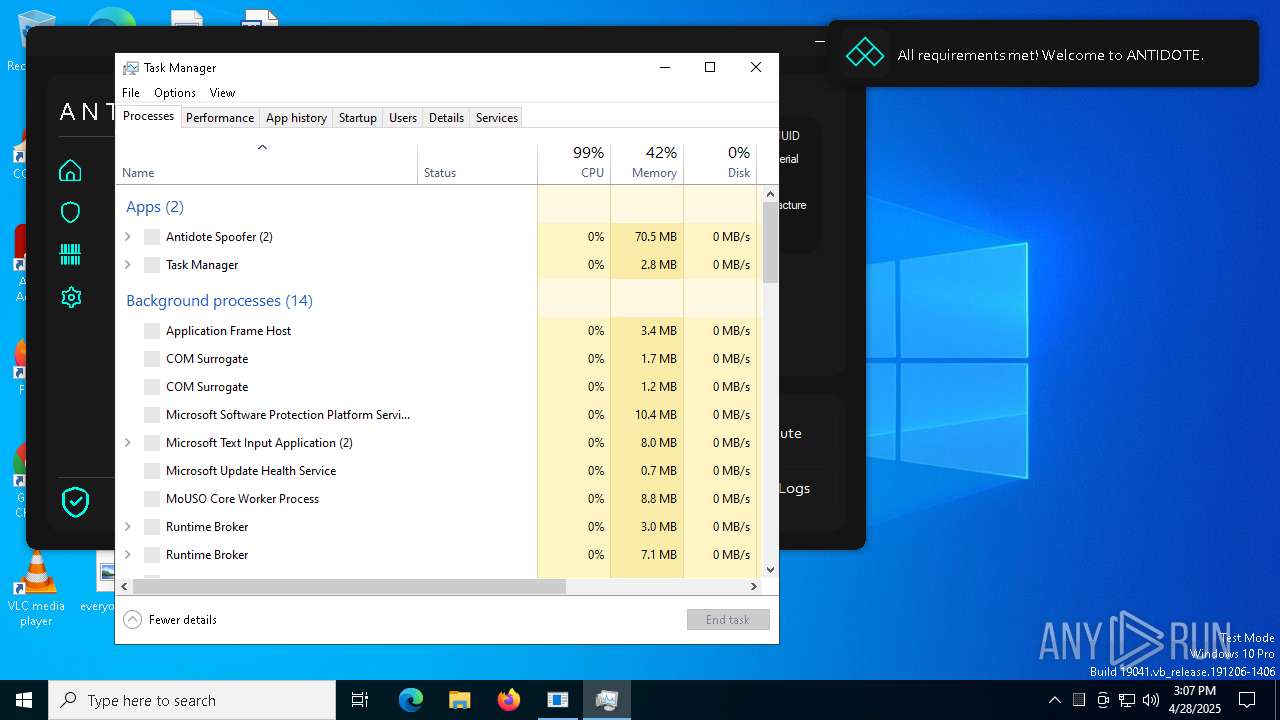Viewport: 1280px width, 720px height.
Task: Launch Firefox from the taskbar
Action: click(x=509, y=700)
